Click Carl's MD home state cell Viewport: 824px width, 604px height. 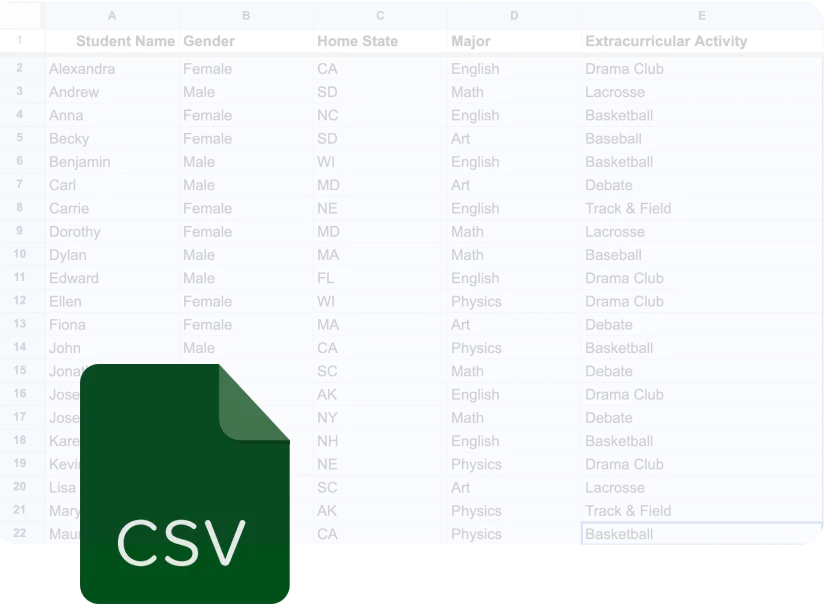(x=380, y=185)
